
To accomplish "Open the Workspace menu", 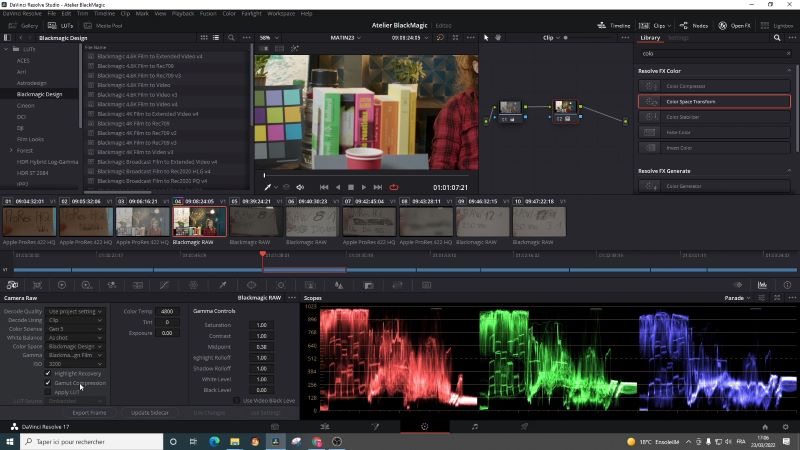I will 281,14.
